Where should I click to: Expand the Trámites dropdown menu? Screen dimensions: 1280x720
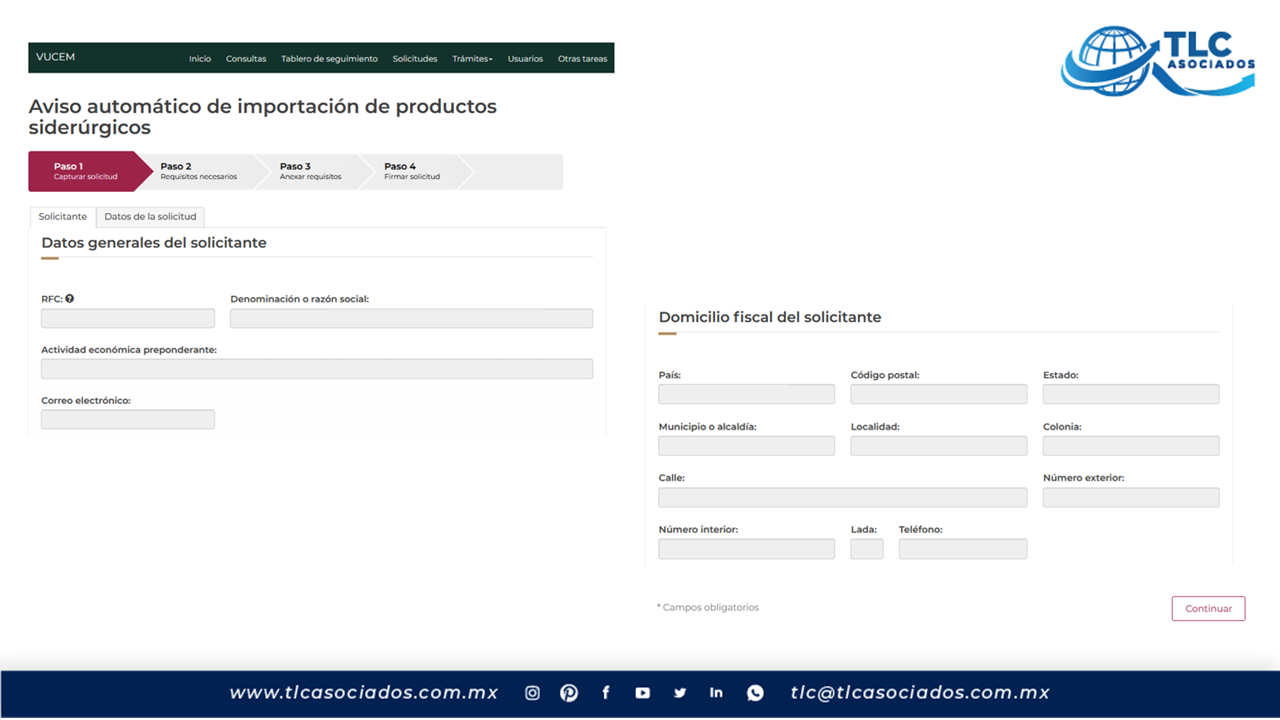point(472,59)
